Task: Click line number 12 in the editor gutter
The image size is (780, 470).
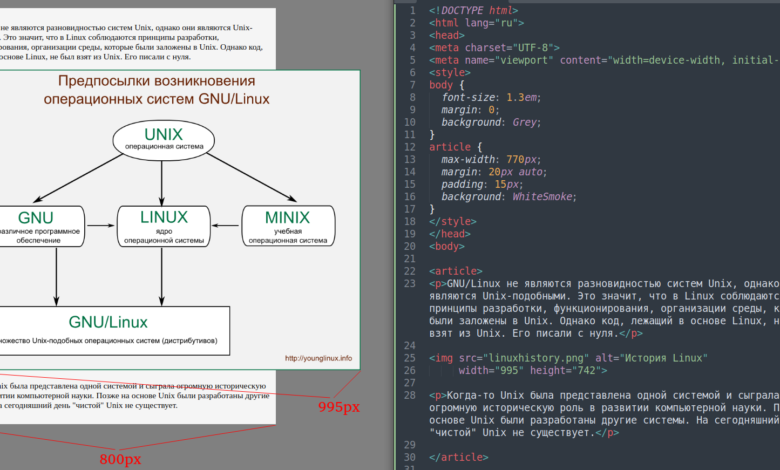Action: (407, 134)
